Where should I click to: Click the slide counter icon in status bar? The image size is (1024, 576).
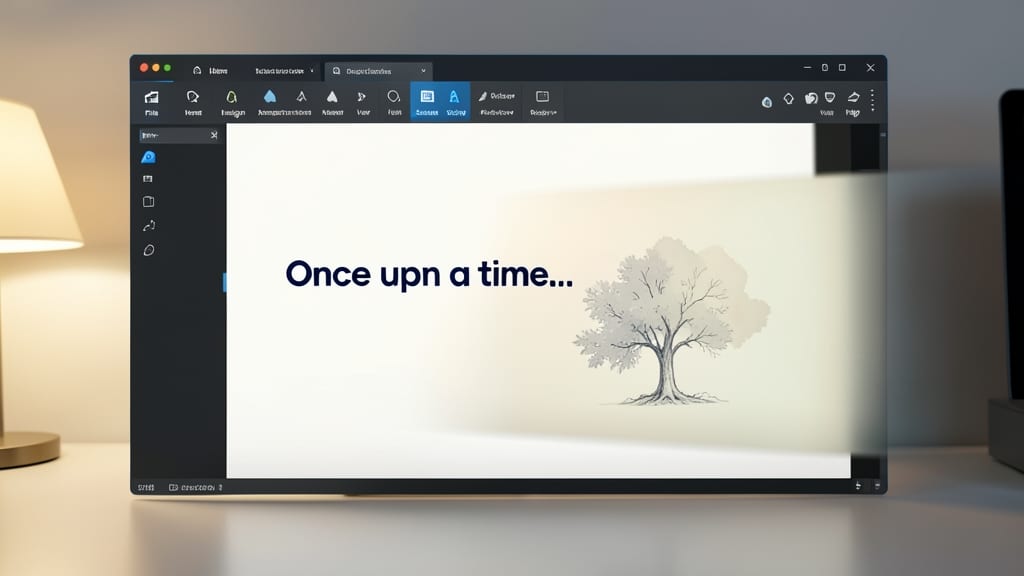click(173, 487)
